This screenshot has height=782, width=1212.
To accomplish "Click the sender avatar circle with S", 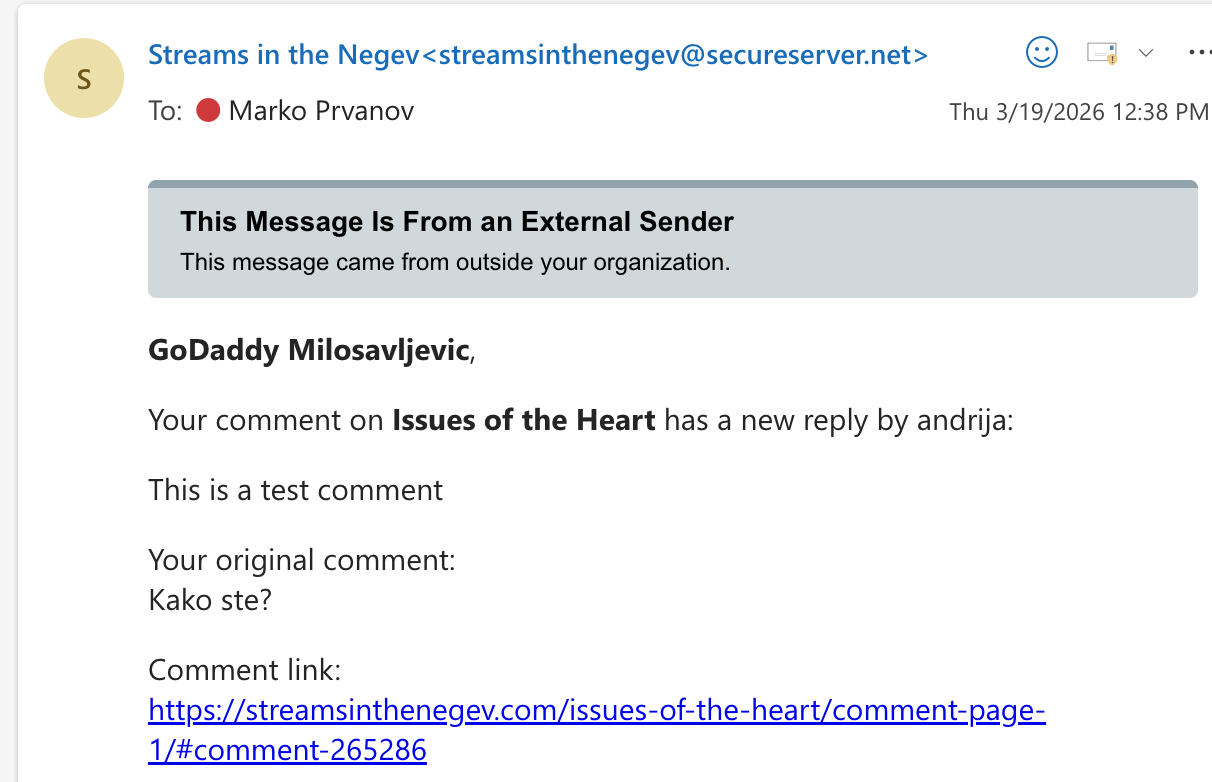I will [x=84, y=78].
